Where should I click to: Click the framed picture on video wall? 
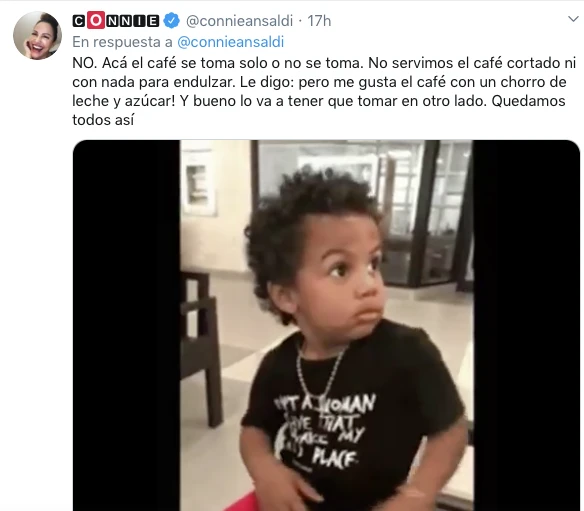[199, 182]
